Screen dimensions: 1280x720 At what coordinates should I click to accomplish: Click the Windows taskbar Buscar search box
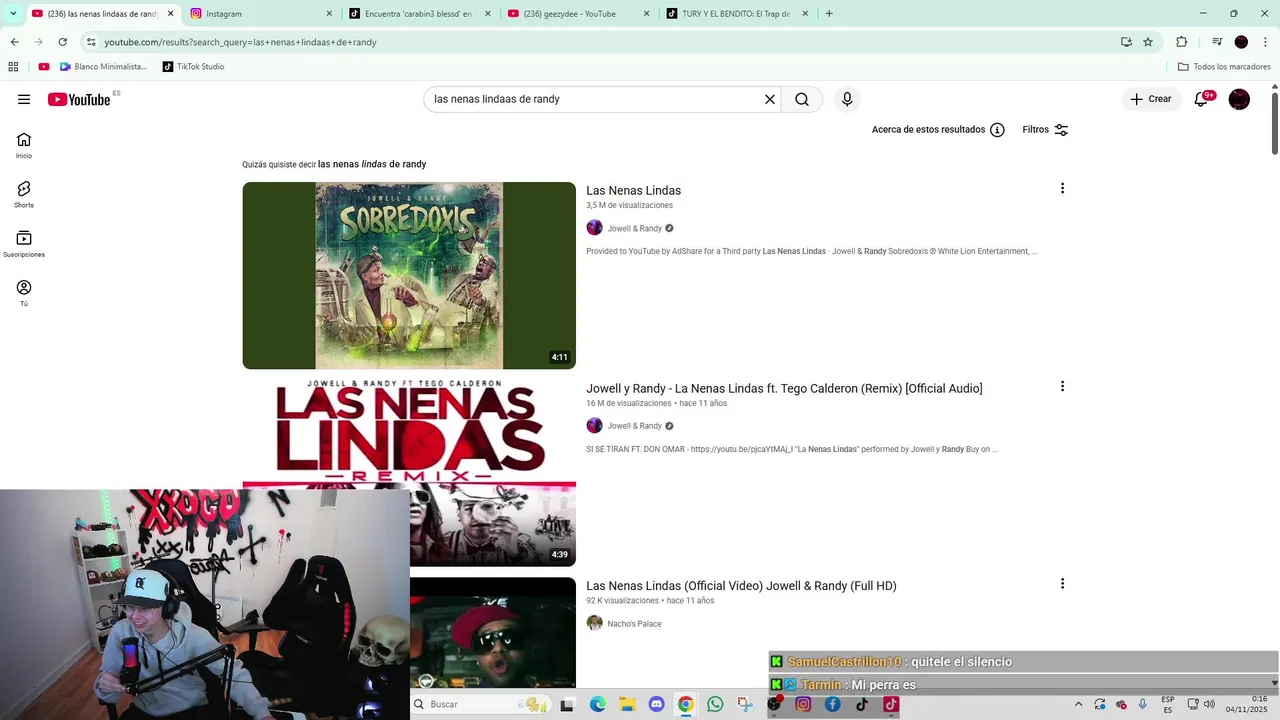pos(480,704)
